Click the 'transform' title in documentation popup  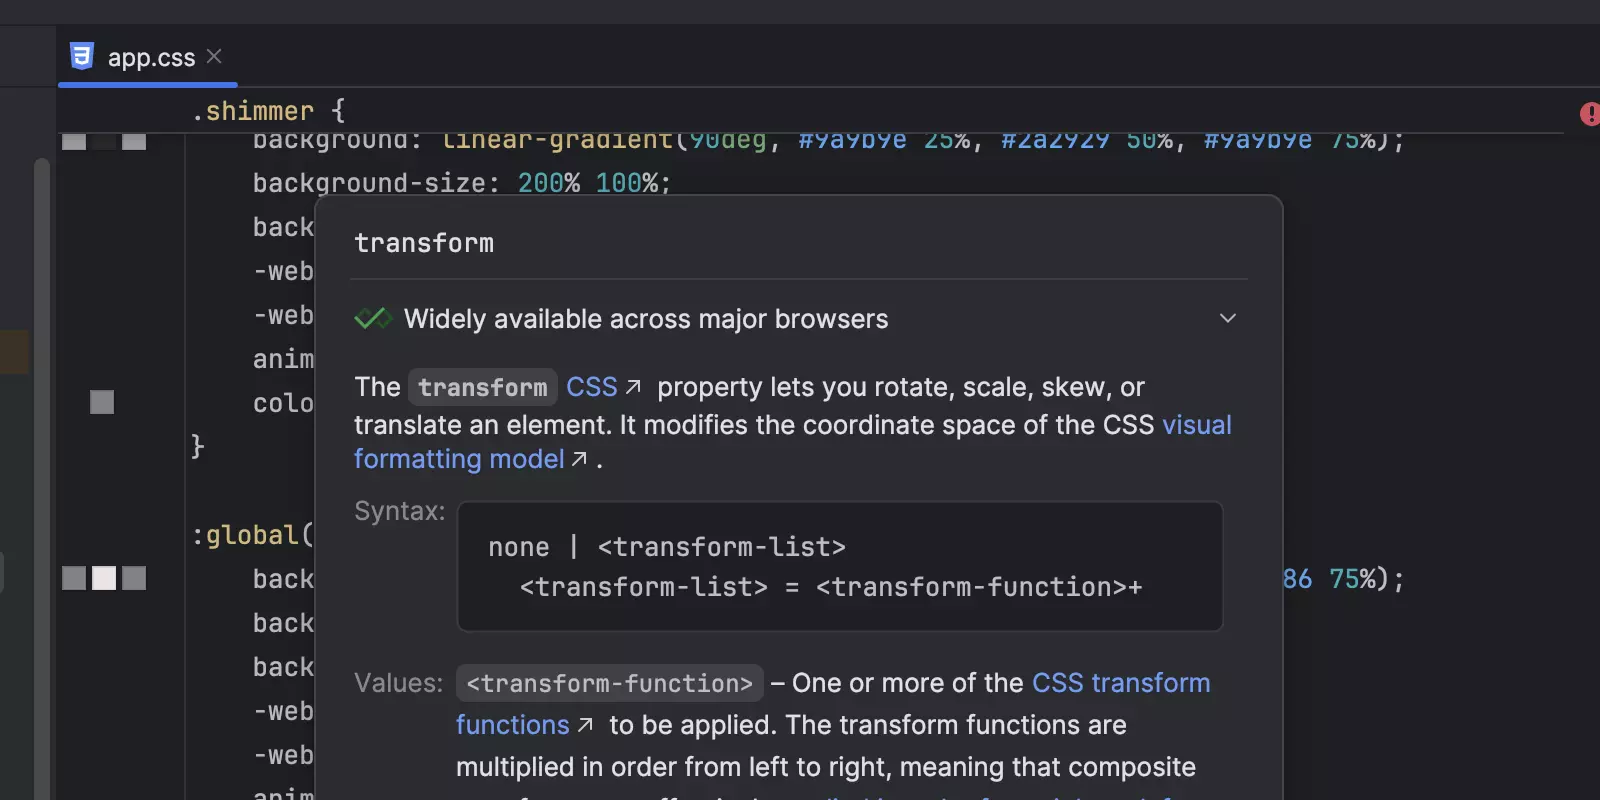[x=424, y=243]
